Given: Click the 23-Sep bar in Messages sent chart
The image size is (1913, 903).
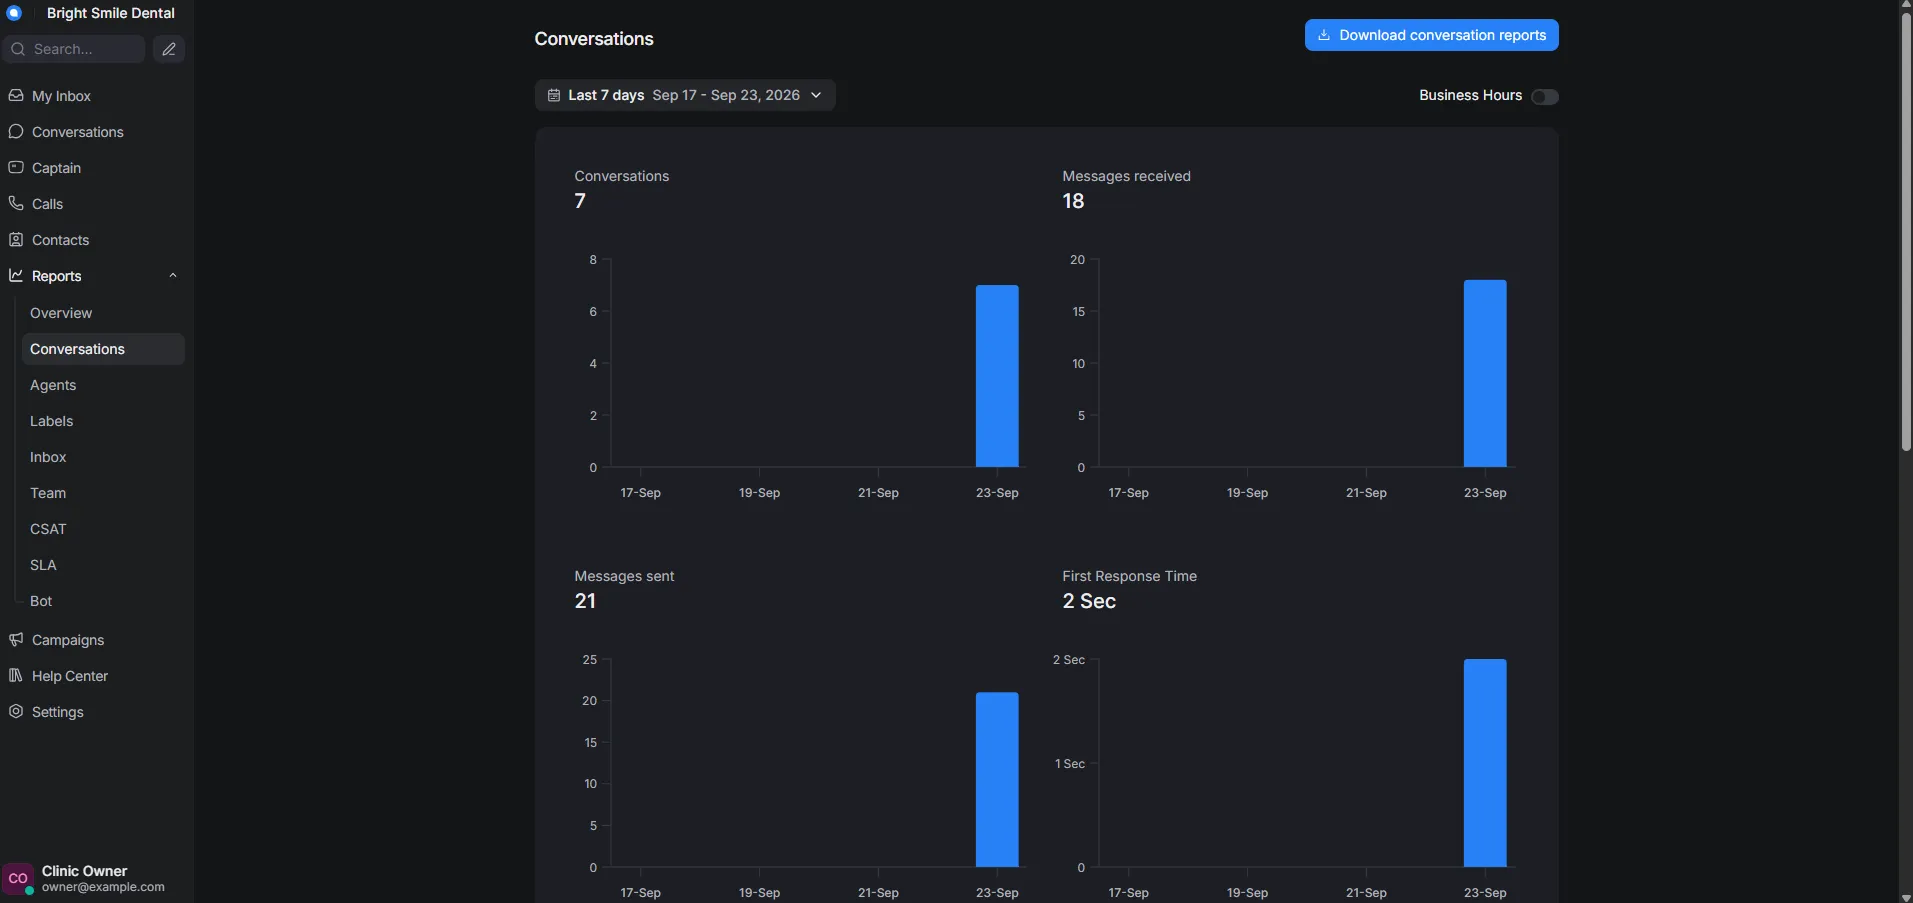Looking at the screenshot, I should [x=997, y=780].
